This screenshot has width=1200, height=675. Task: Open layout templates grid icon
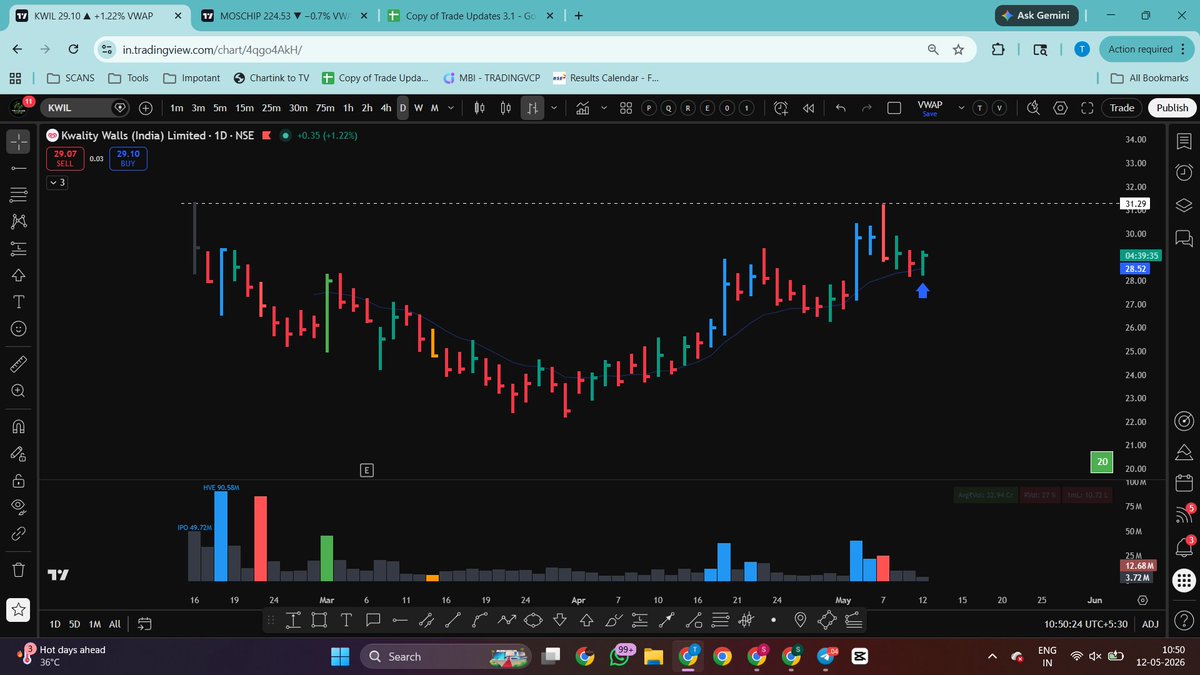coord(625,108)
